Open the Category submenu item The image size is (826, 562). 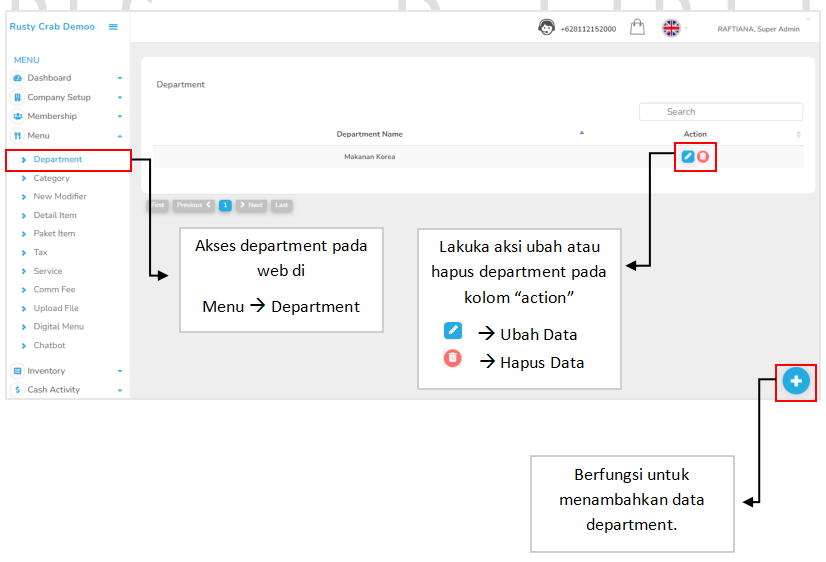pos(52,178)
